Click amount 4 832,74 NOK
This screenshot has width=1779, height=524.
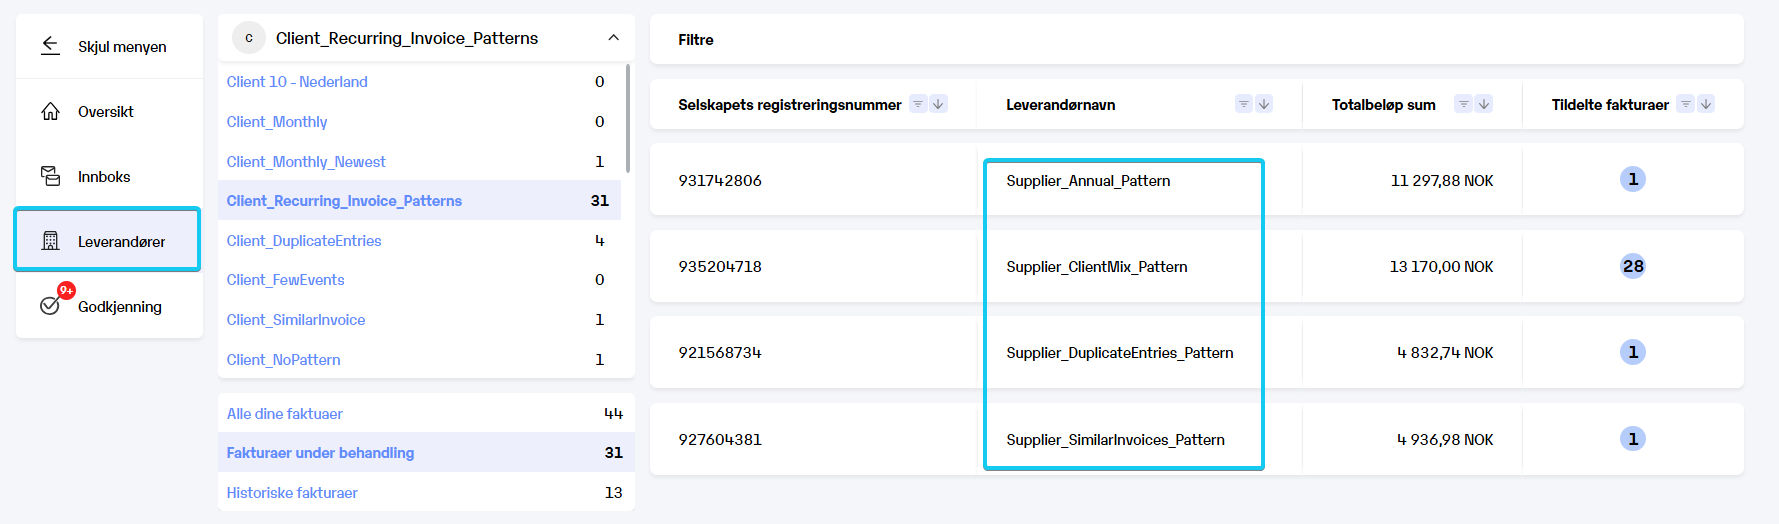pyautogui.click(x=1445, y=353)
